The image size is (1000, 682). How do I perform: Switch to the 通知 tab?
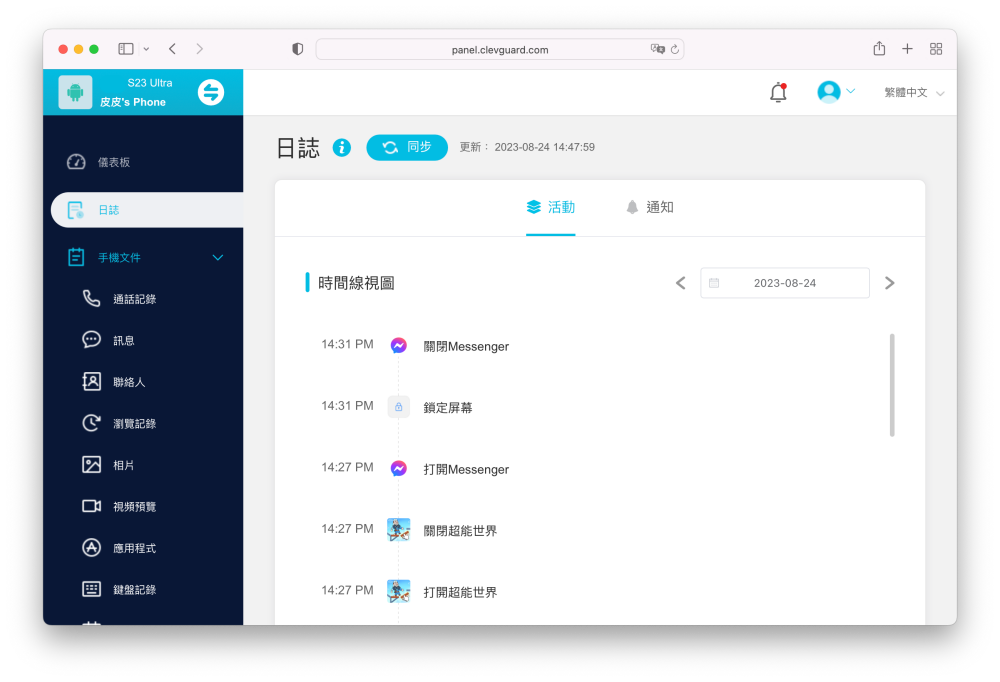point(650,207)
